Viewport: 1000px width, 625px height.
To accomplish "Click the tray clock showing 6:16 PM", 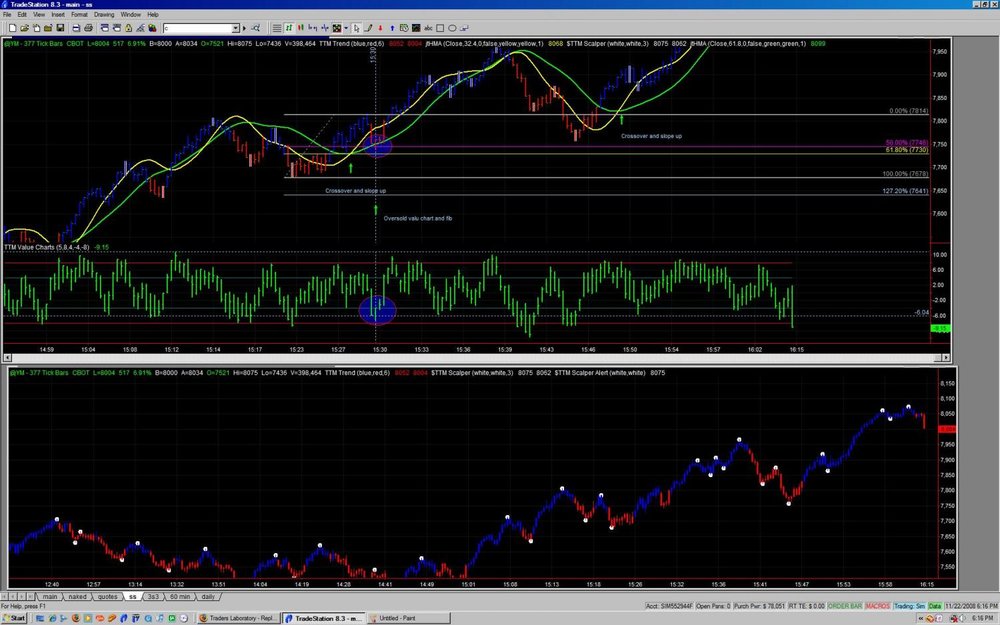I will [983, 618].
